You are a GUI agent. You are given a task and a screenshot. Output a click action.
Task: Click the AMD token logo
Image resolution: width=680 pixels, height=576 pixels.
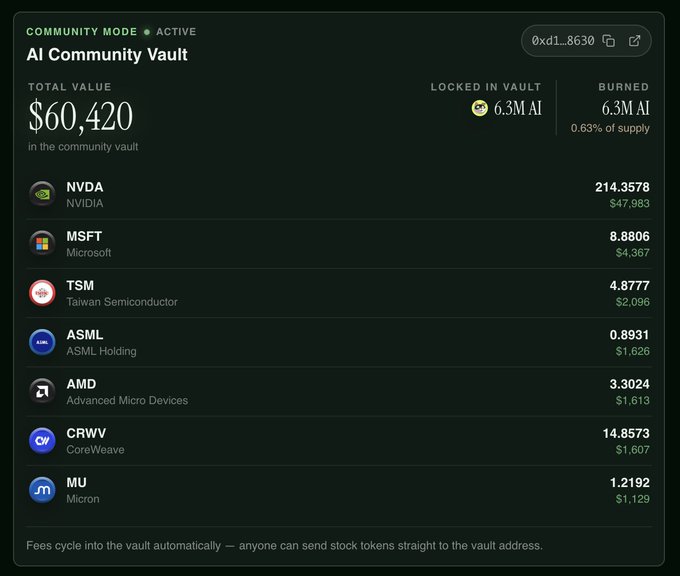pyautogui.click(x=42, y=391)
